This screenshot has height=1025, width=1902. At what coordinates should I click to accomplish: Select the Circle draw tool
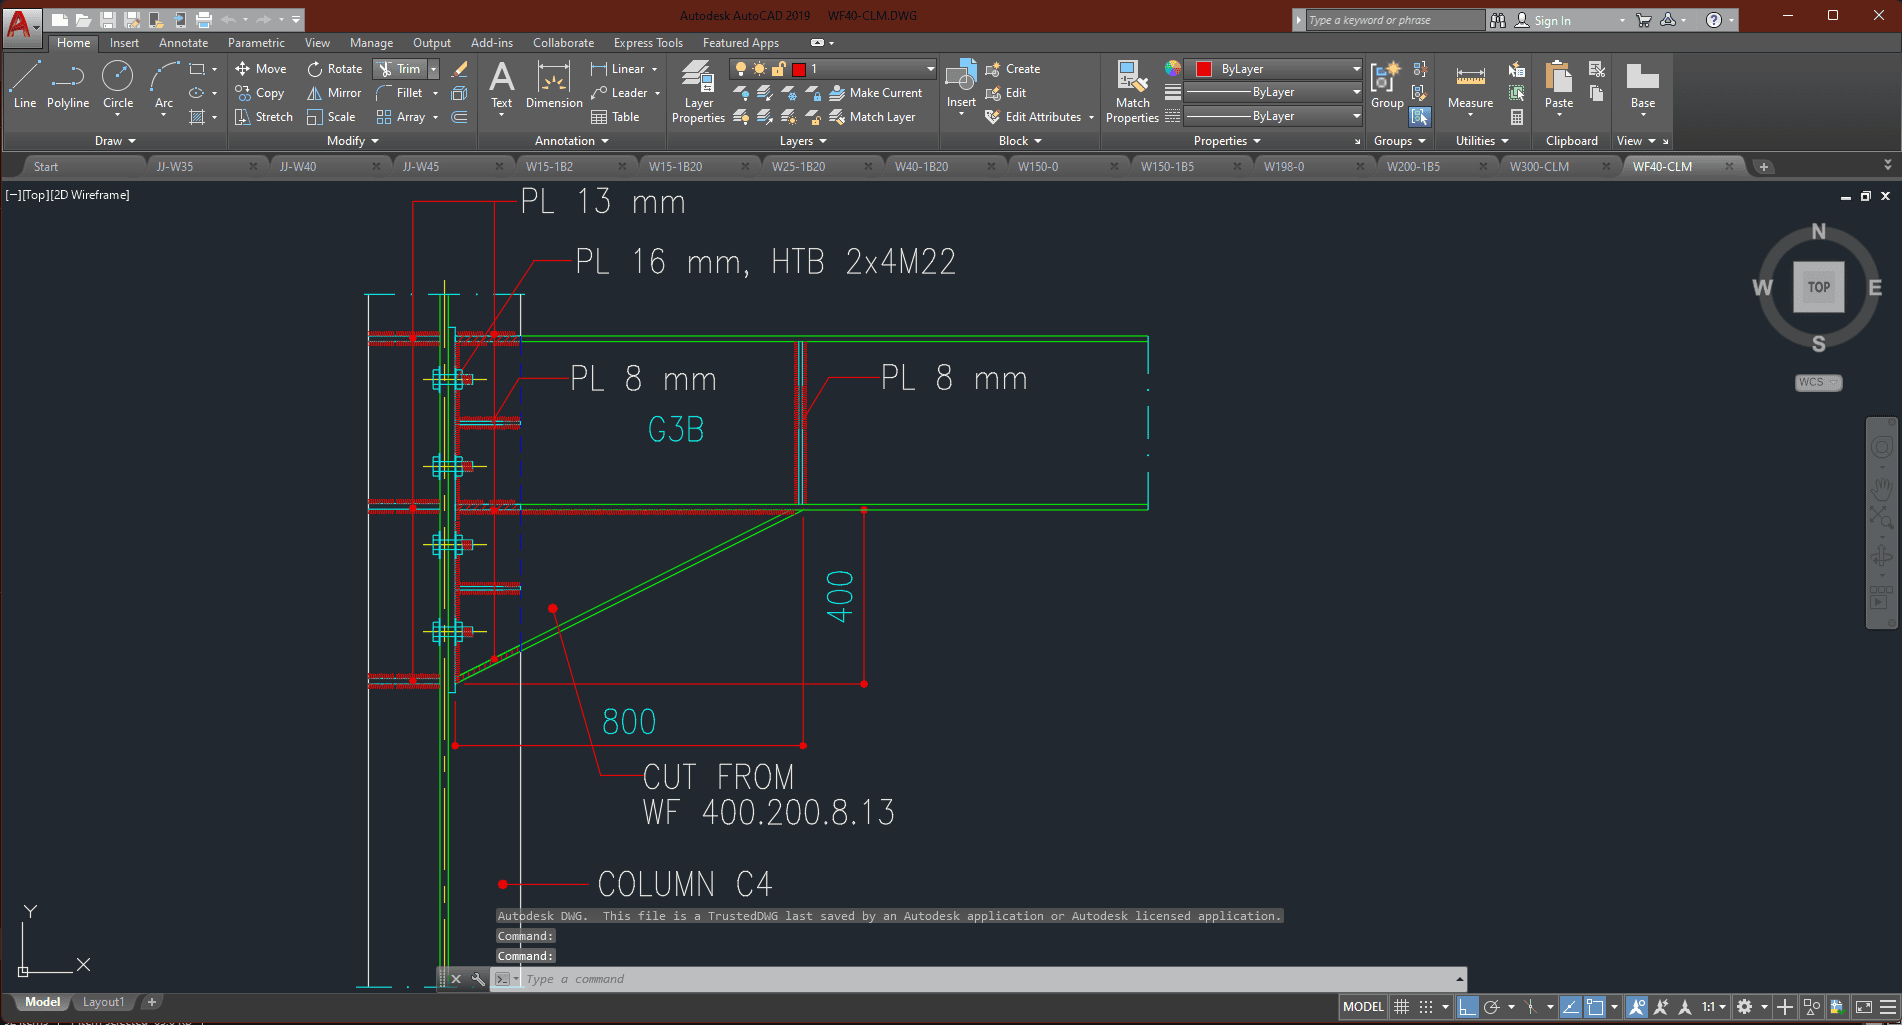[118, 85]
